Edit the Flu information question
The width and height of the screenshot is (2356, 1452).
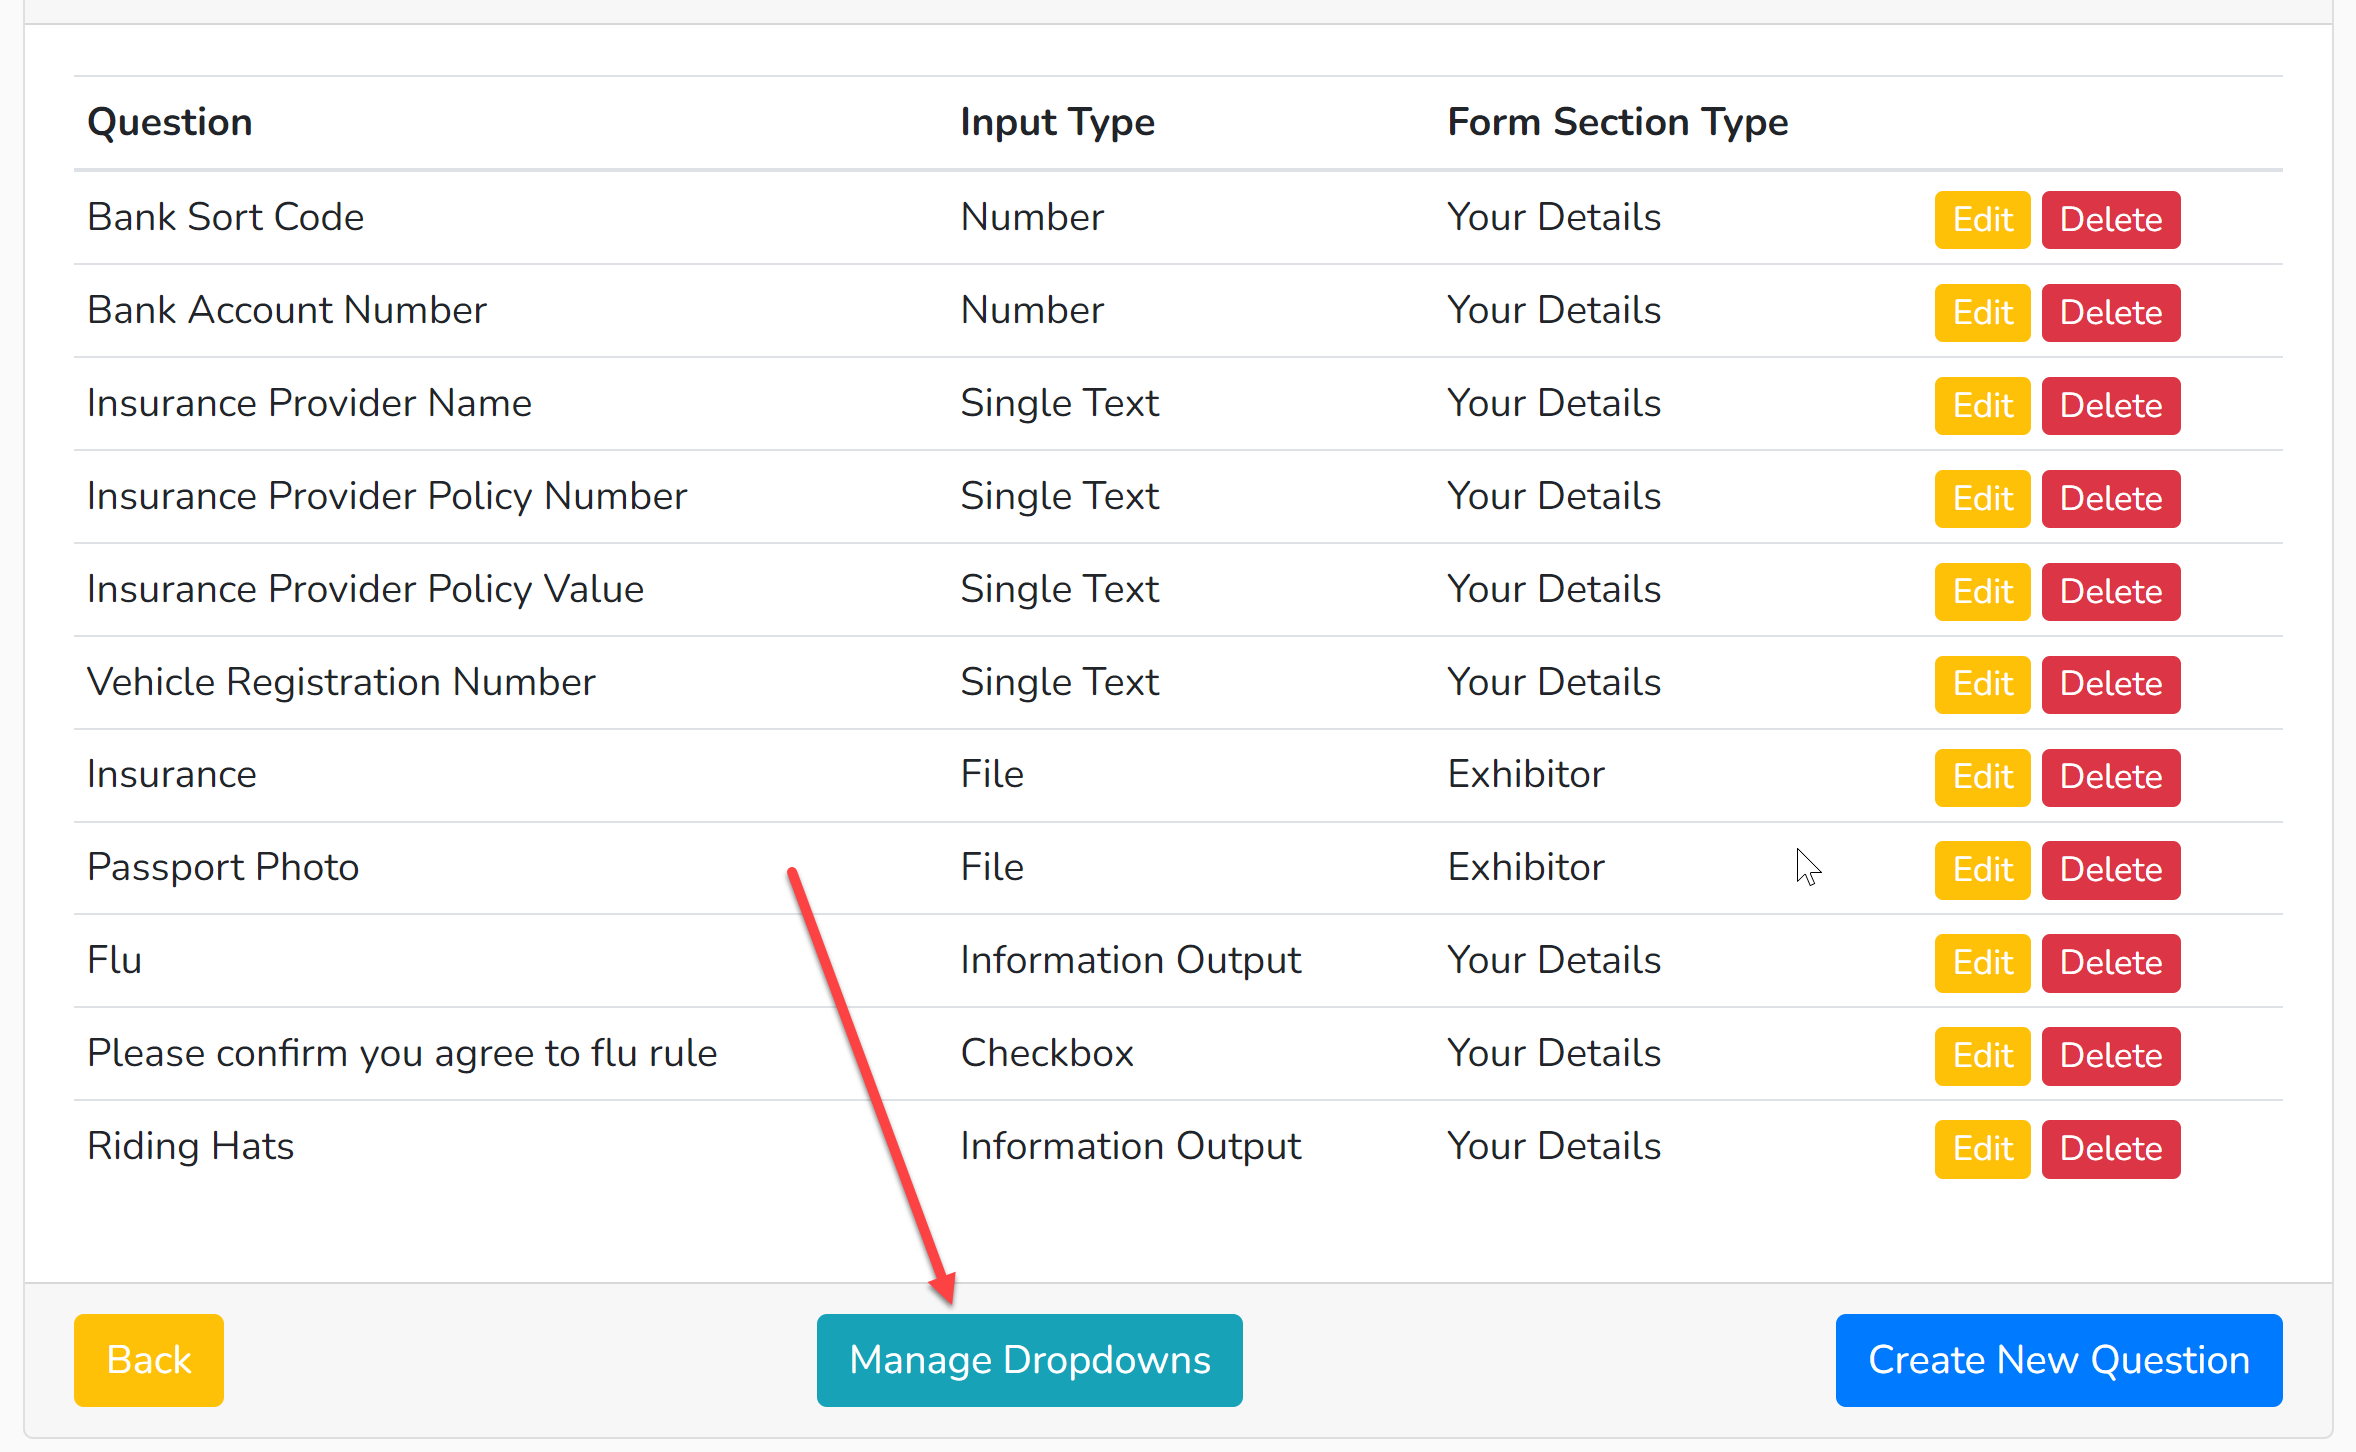[1982, 963]
